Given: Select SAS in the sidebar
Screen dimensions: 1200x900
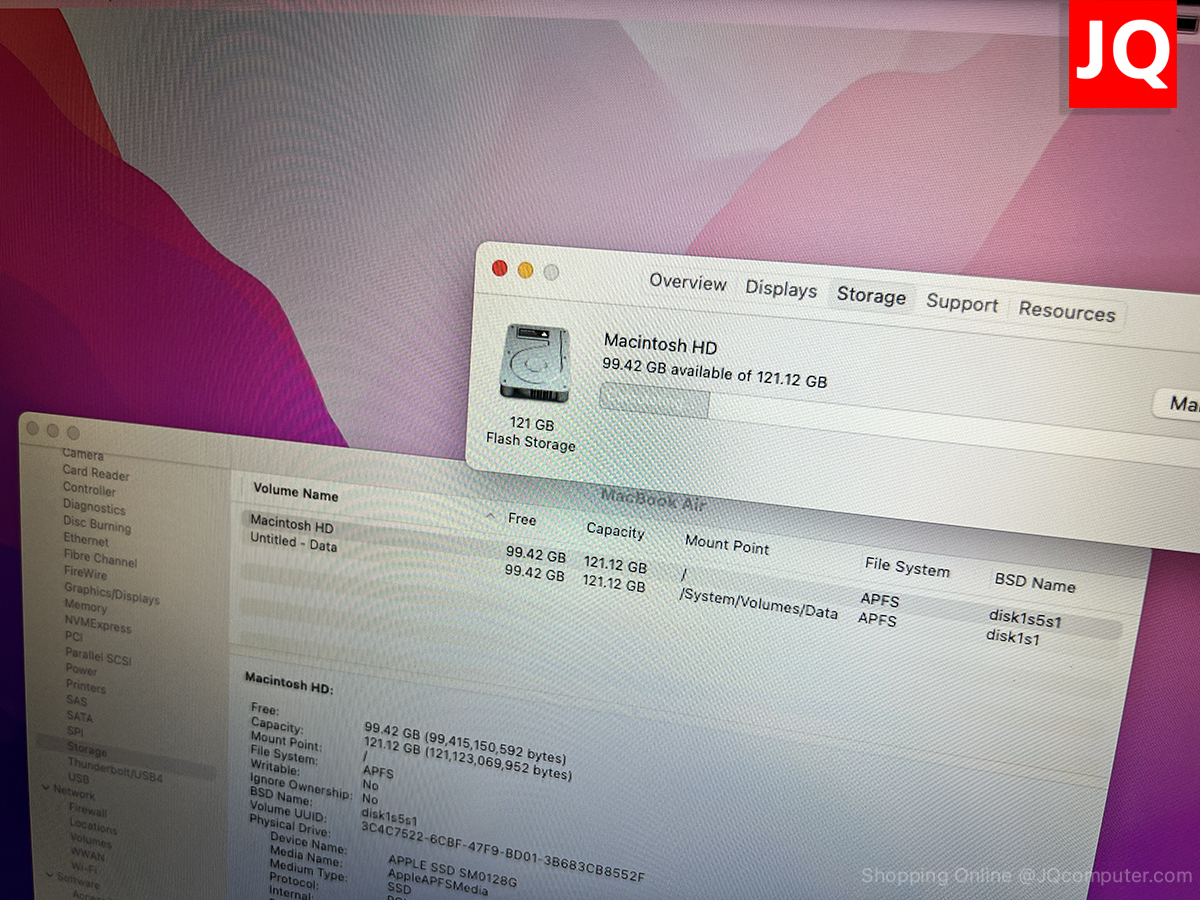Looking at the screenshot, I should pos(77,702).
